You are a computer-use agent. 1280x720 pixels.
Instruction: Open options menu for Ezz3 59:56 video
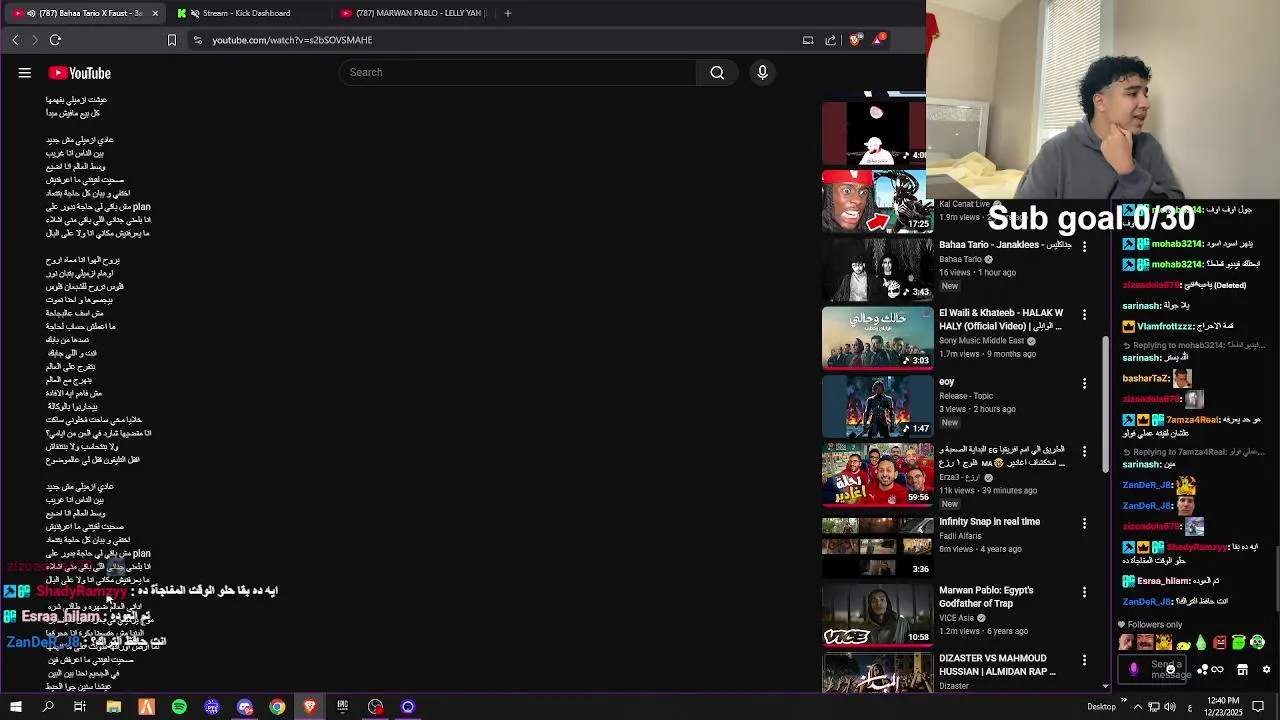pyautogui.click(x=1084, y=452)
